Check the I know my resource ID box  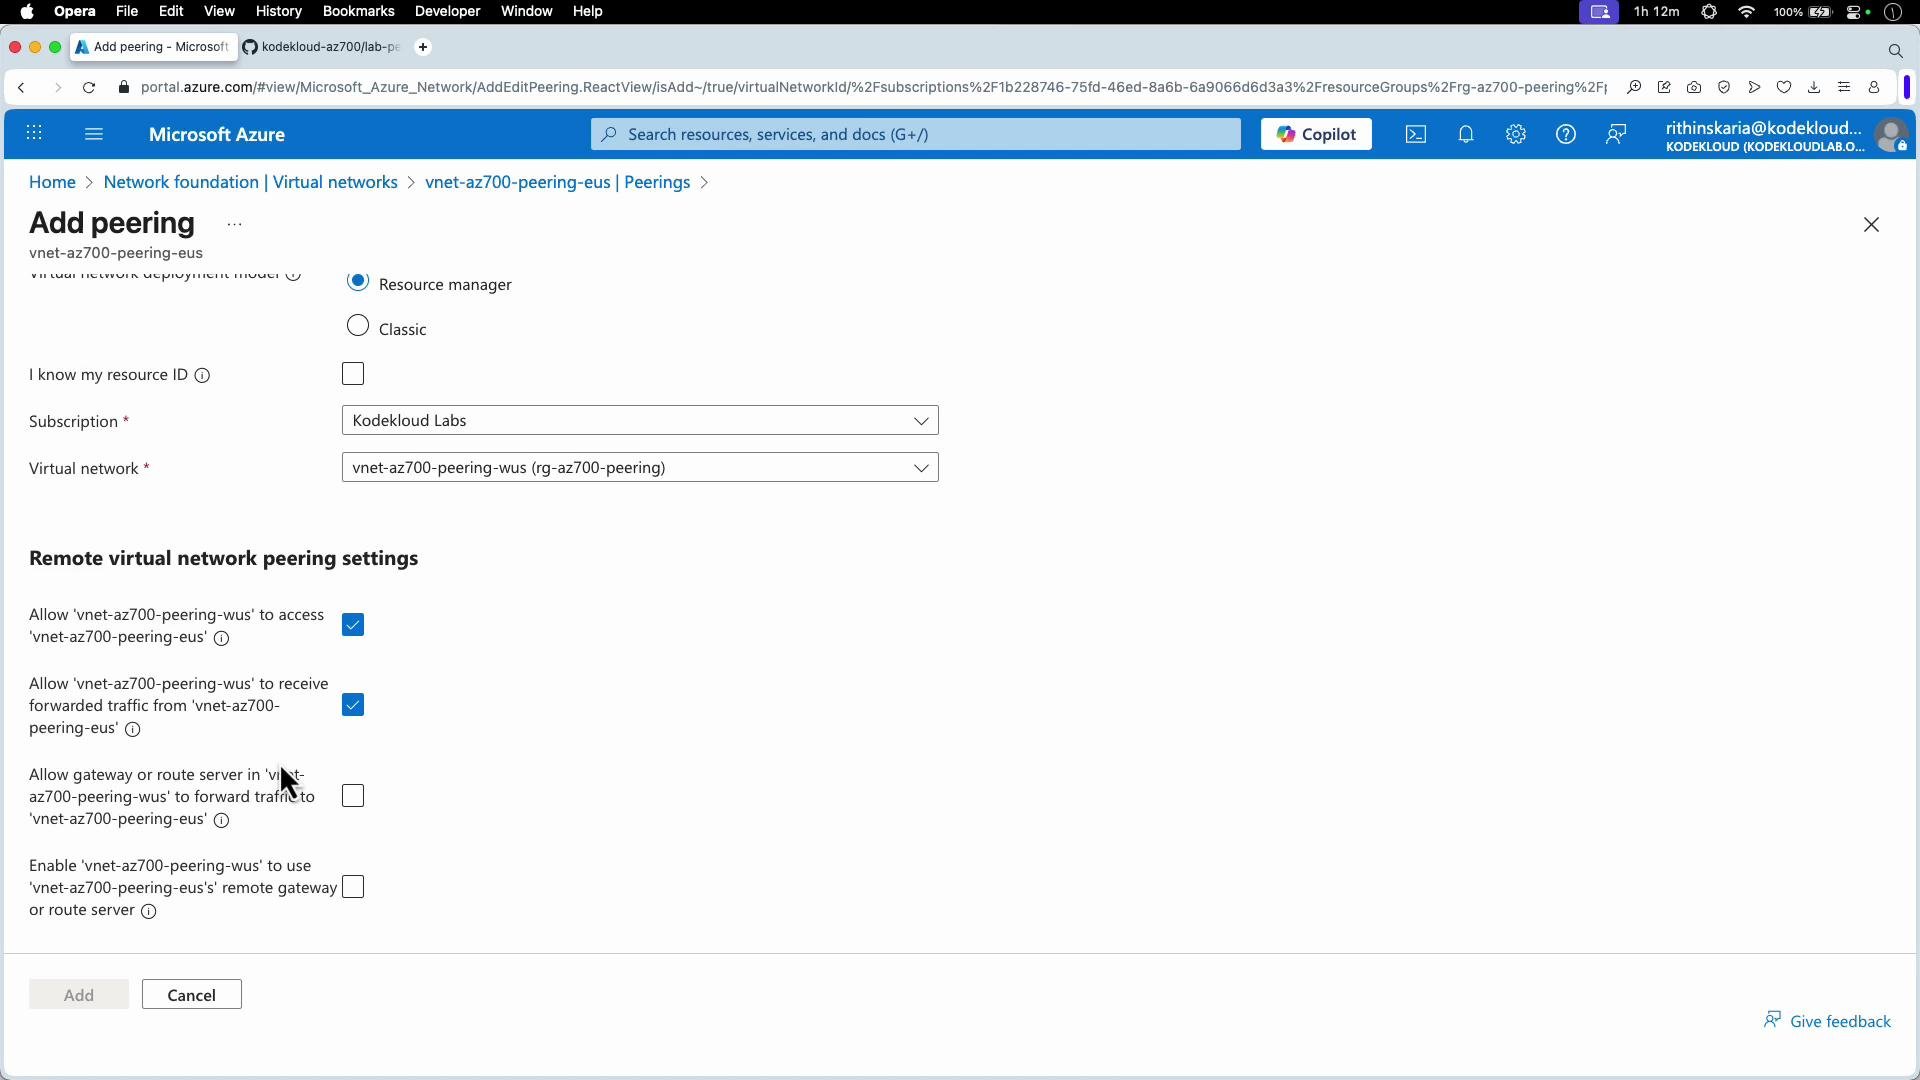click(x=353, y=374)
